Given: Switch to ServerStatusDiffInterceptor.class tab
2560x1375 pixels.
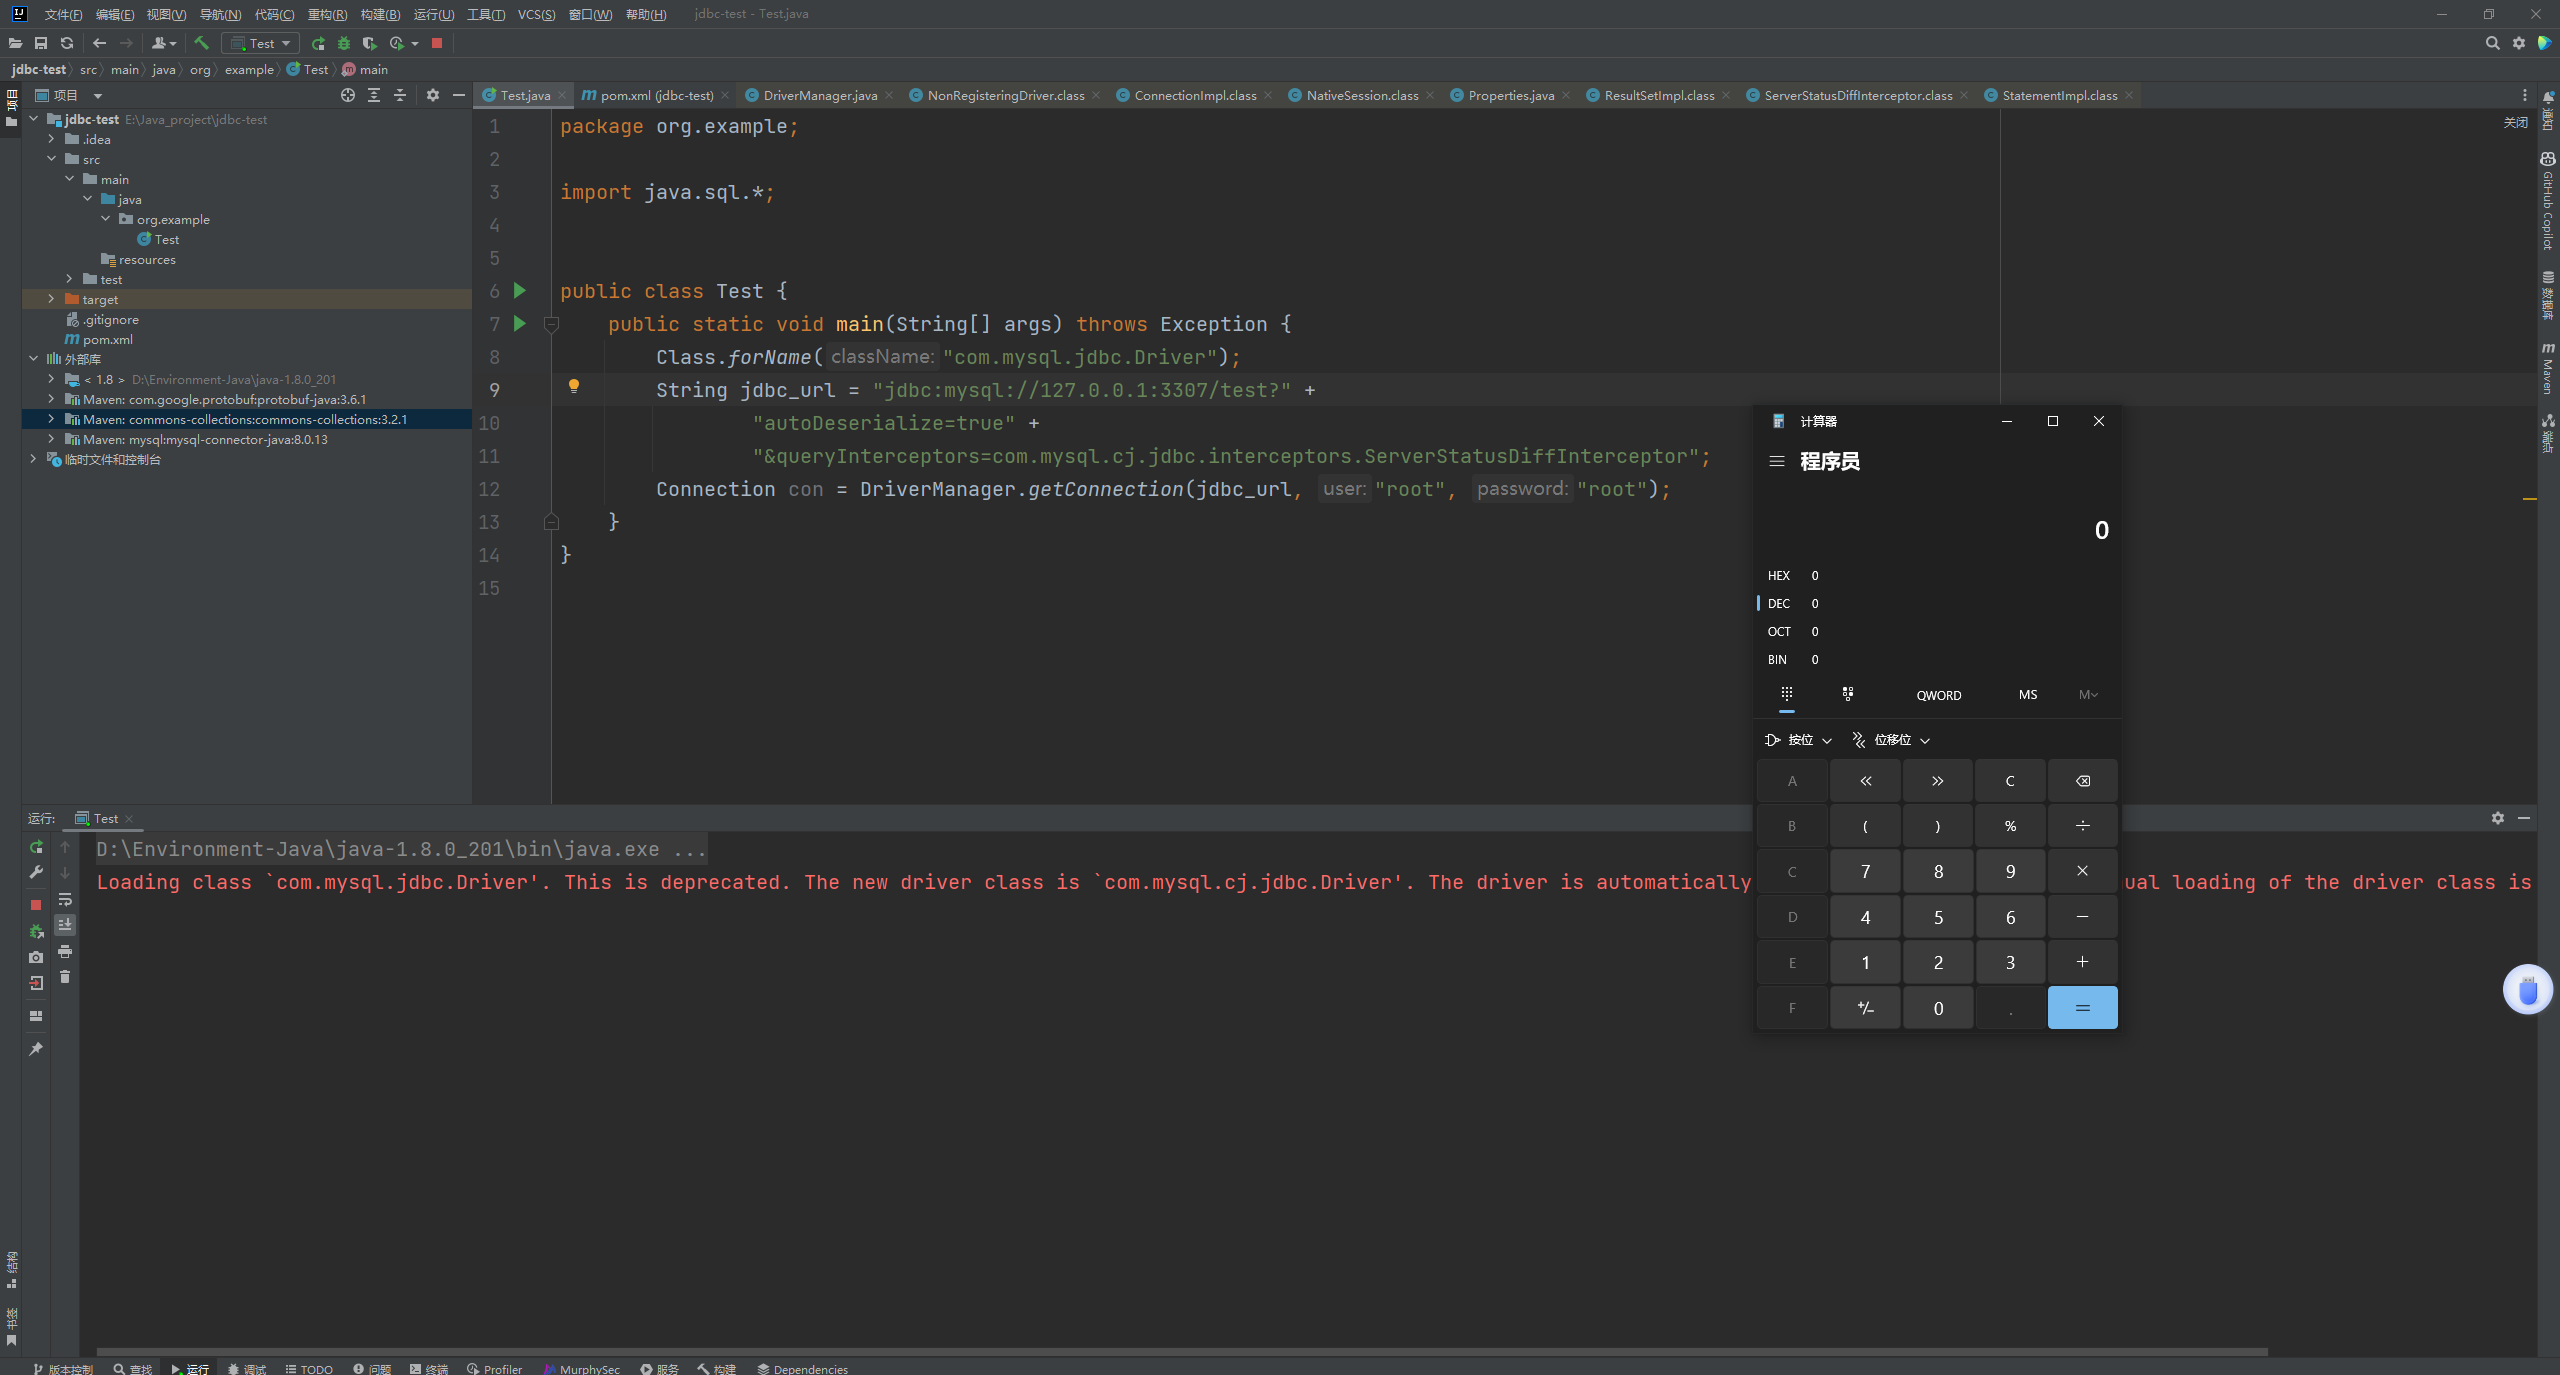Looking at the screenshot, I should pyautogui.click(x=1857, y=96).
